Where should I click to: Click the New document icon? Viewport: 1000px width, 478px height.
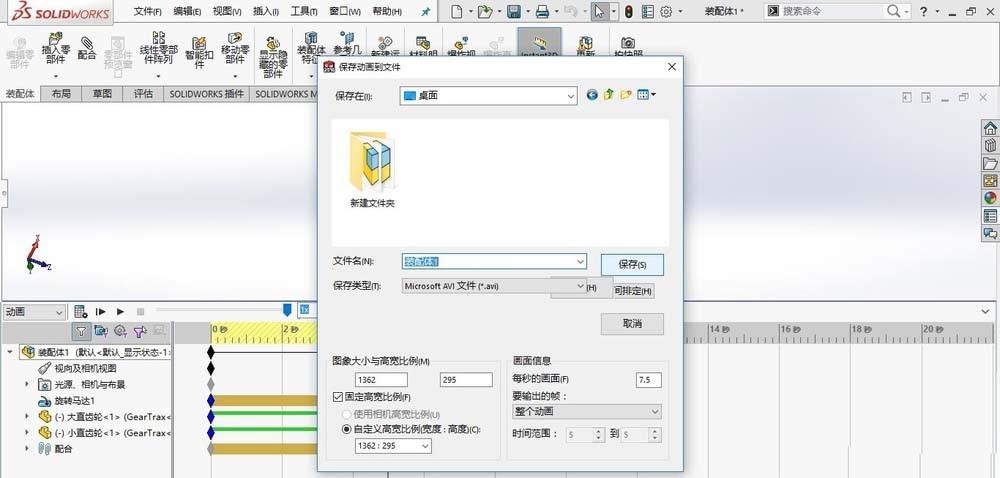456,11
